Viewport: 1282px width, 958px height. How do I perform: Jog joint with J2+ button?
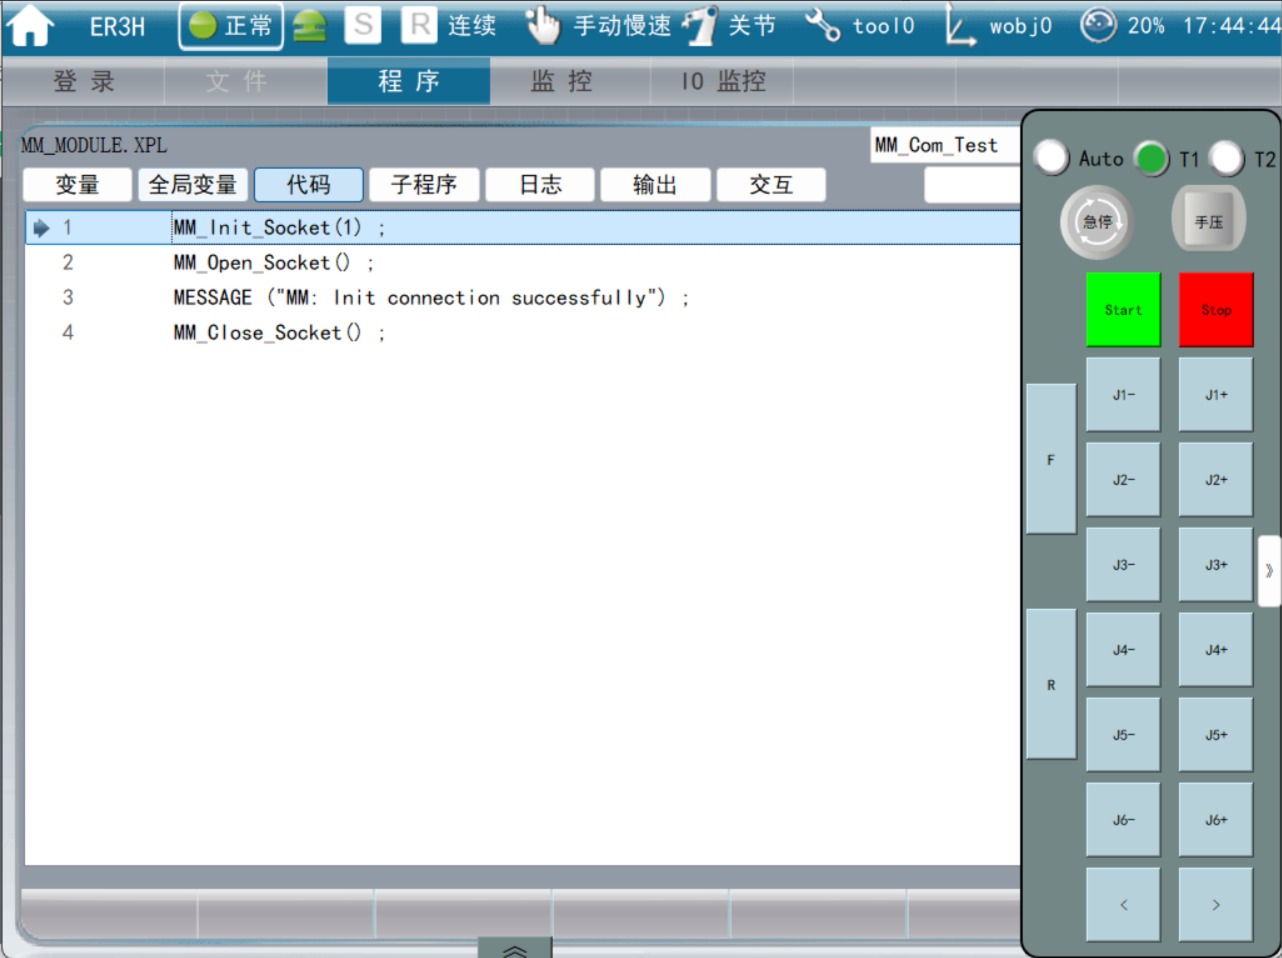(x=1216, y=480)
